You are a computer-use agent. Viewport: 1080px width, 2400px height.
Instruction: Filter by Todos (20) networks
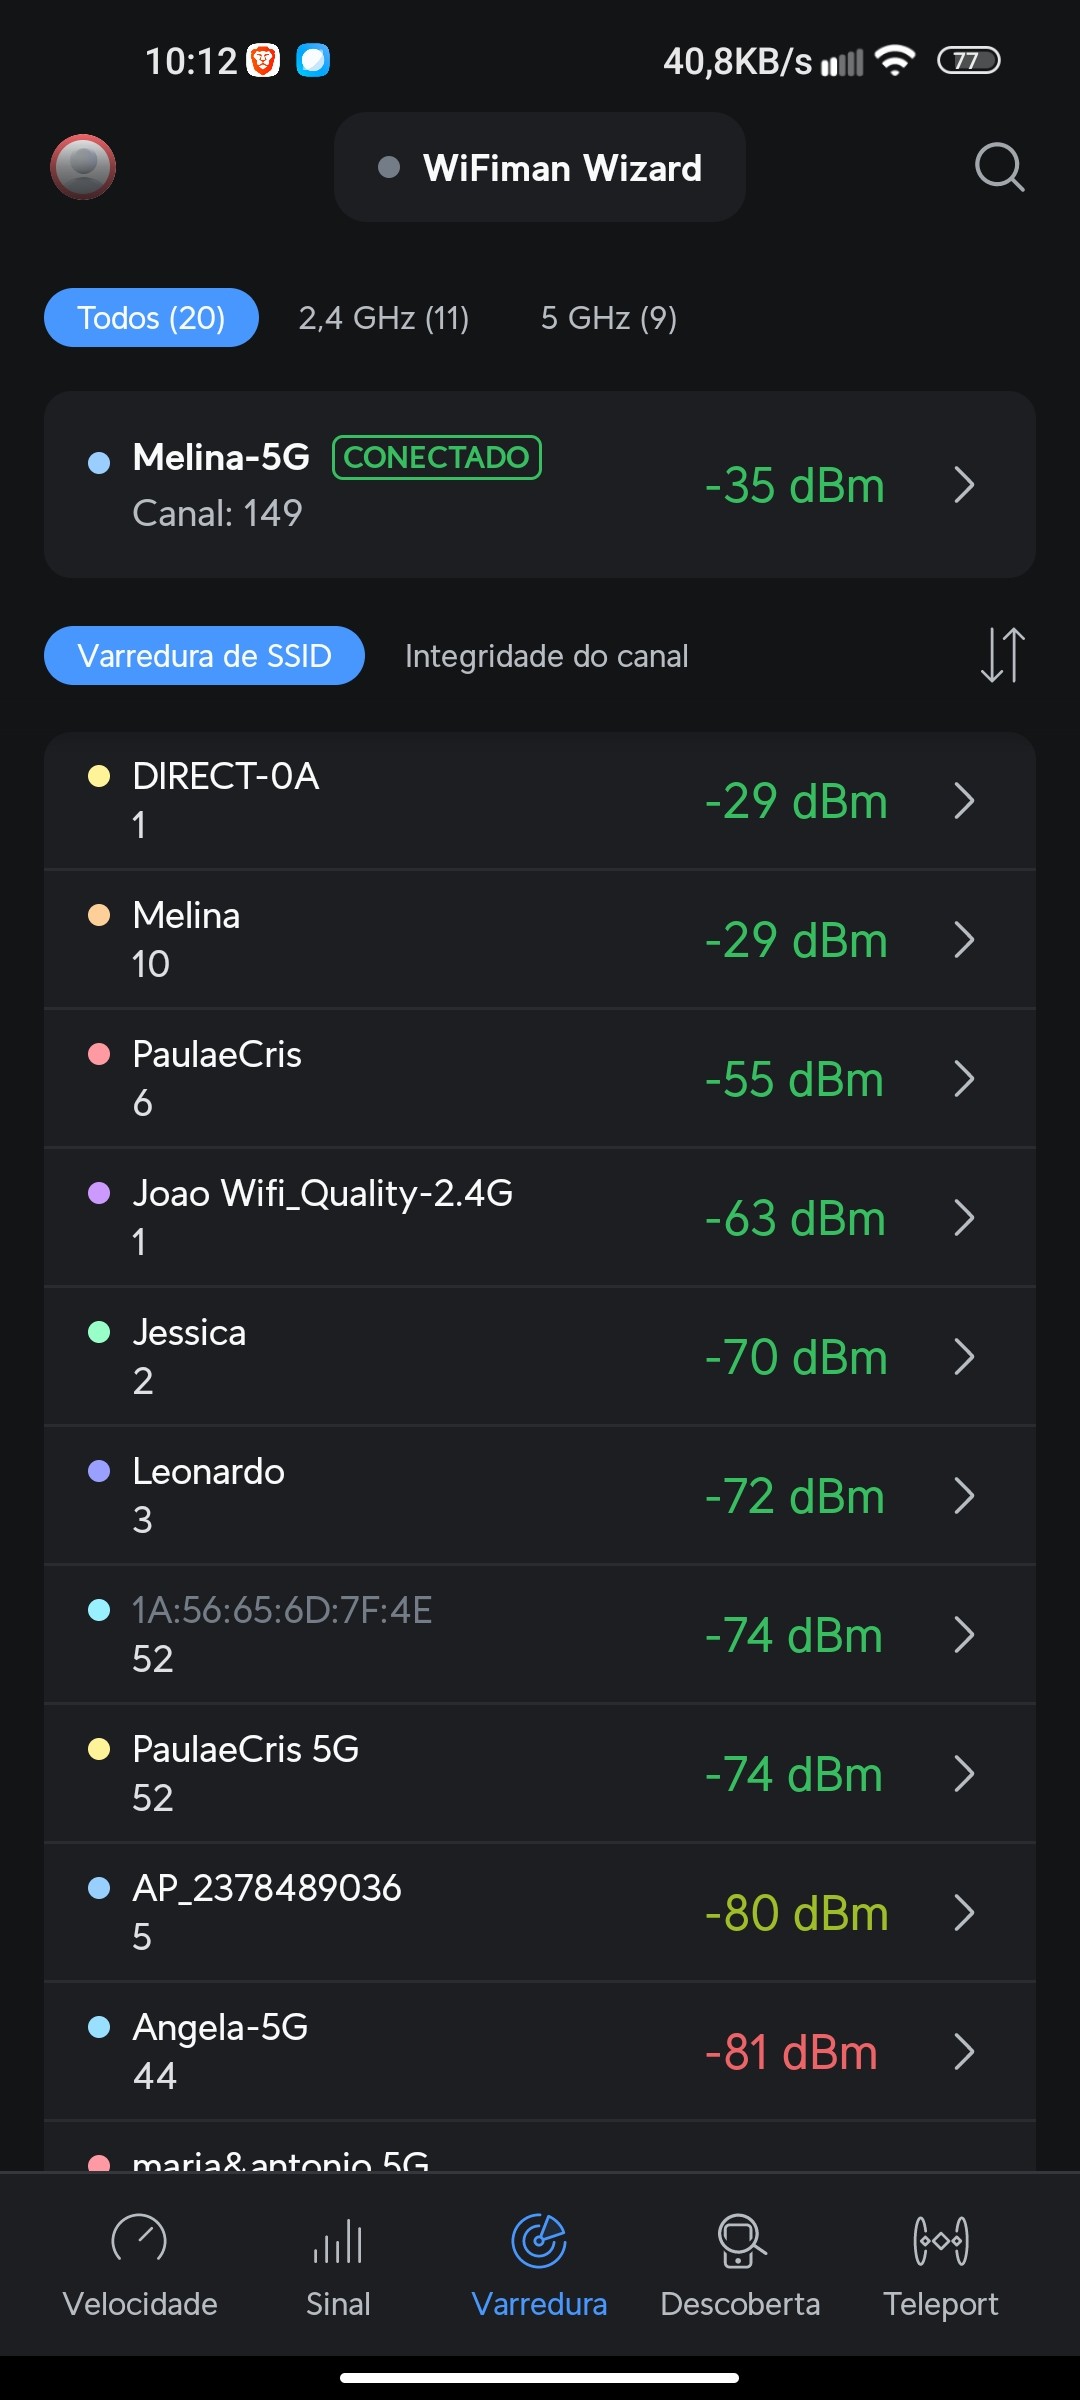pos(151,318)
